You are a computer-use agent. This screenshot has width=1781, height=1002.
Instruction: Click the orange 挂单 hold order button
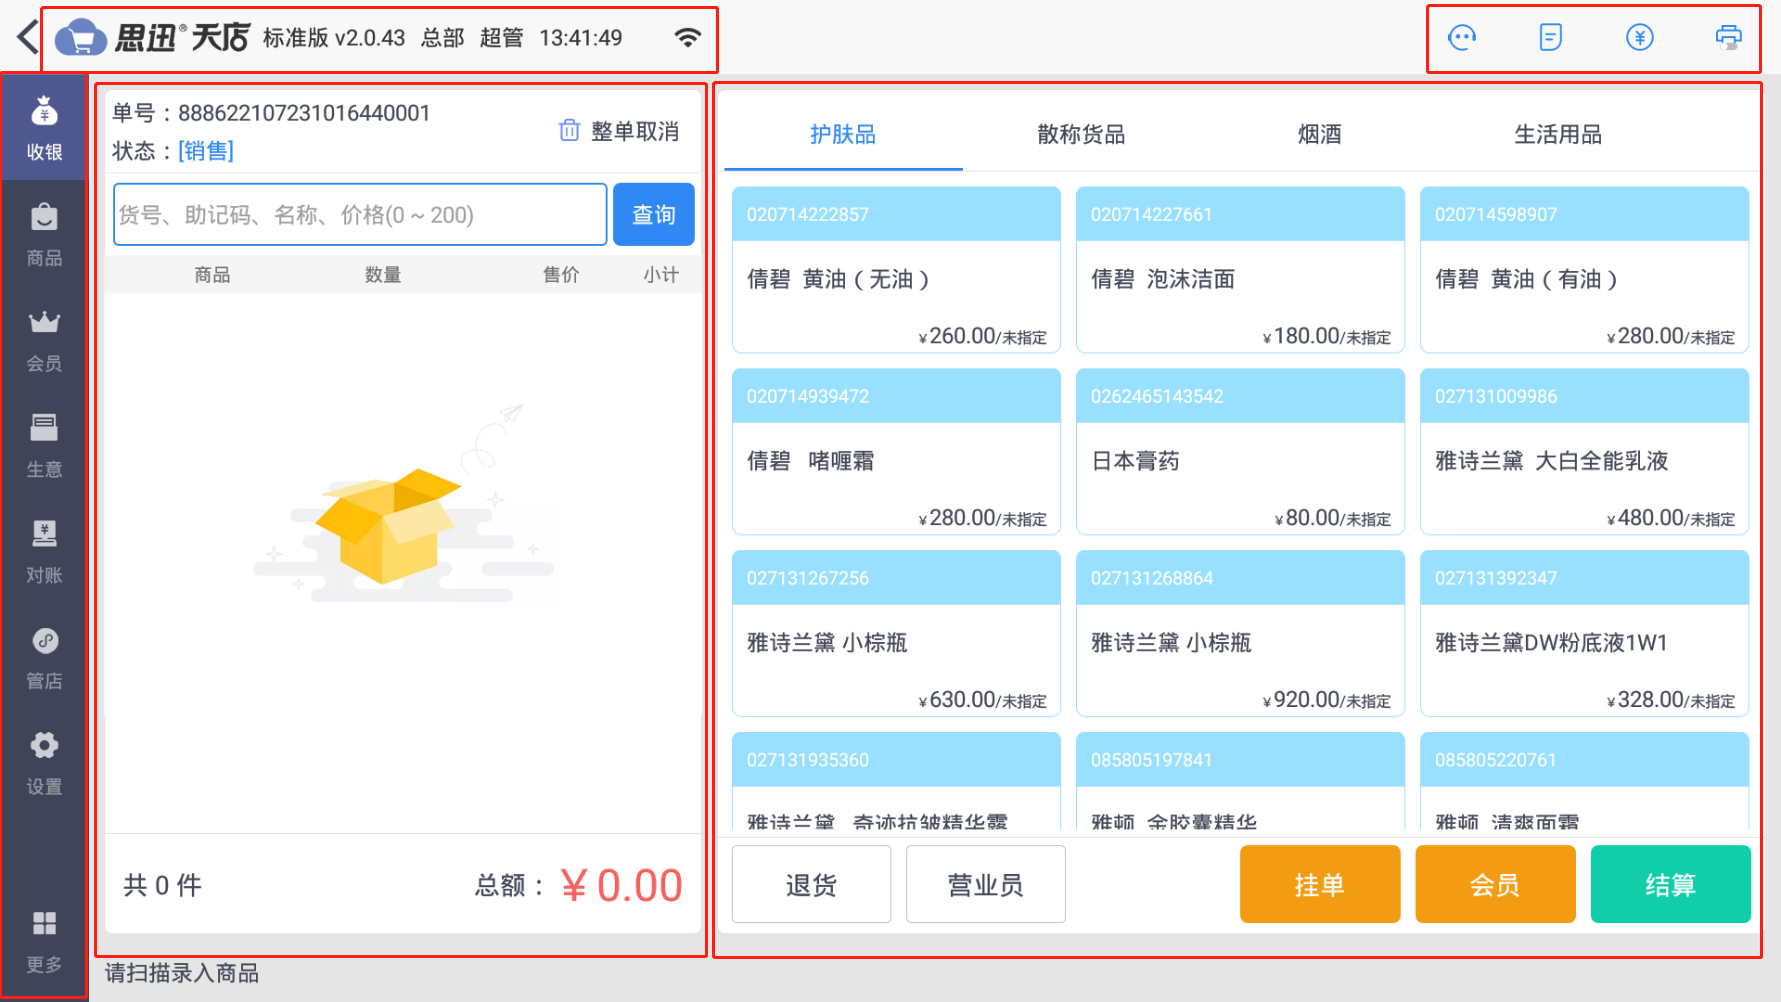(x=1320, y=884)
